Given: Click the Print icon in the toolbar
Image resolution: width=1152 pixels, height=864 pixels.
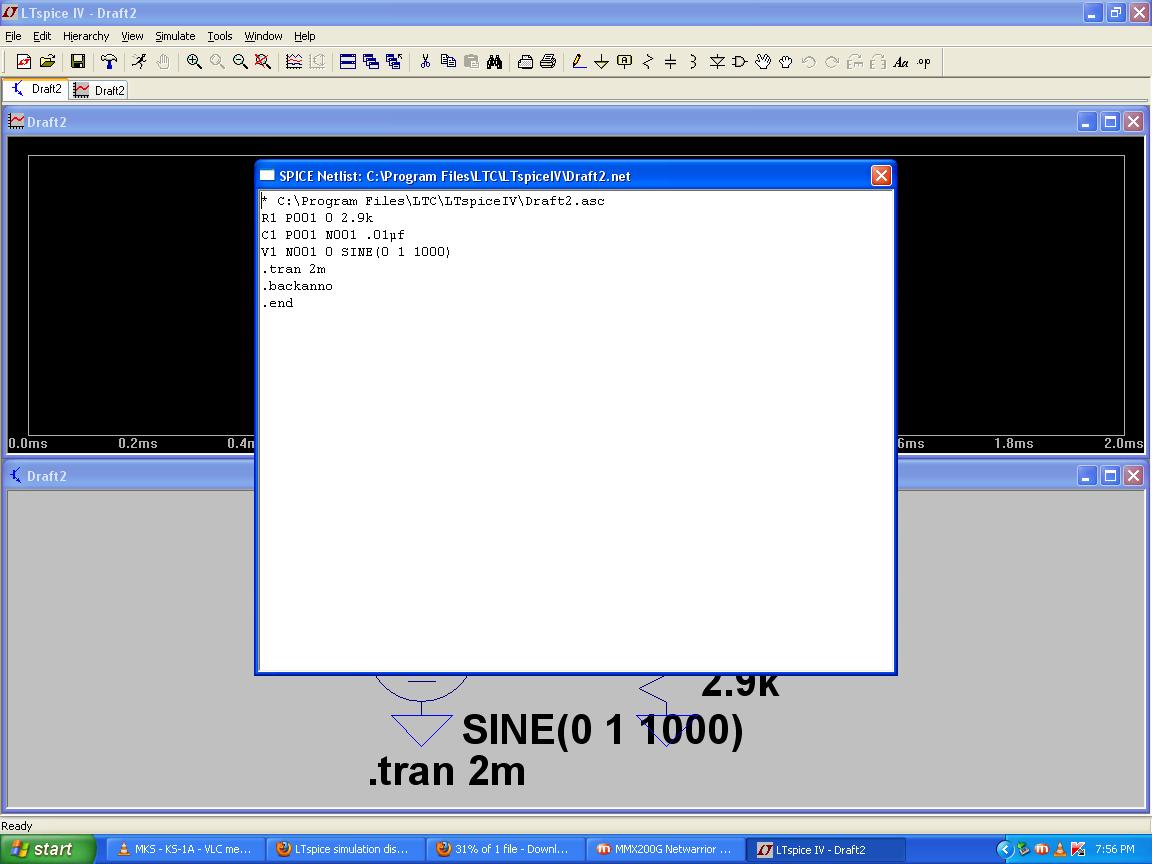Looking at the screenshot, I should click(x=548, y=62).
